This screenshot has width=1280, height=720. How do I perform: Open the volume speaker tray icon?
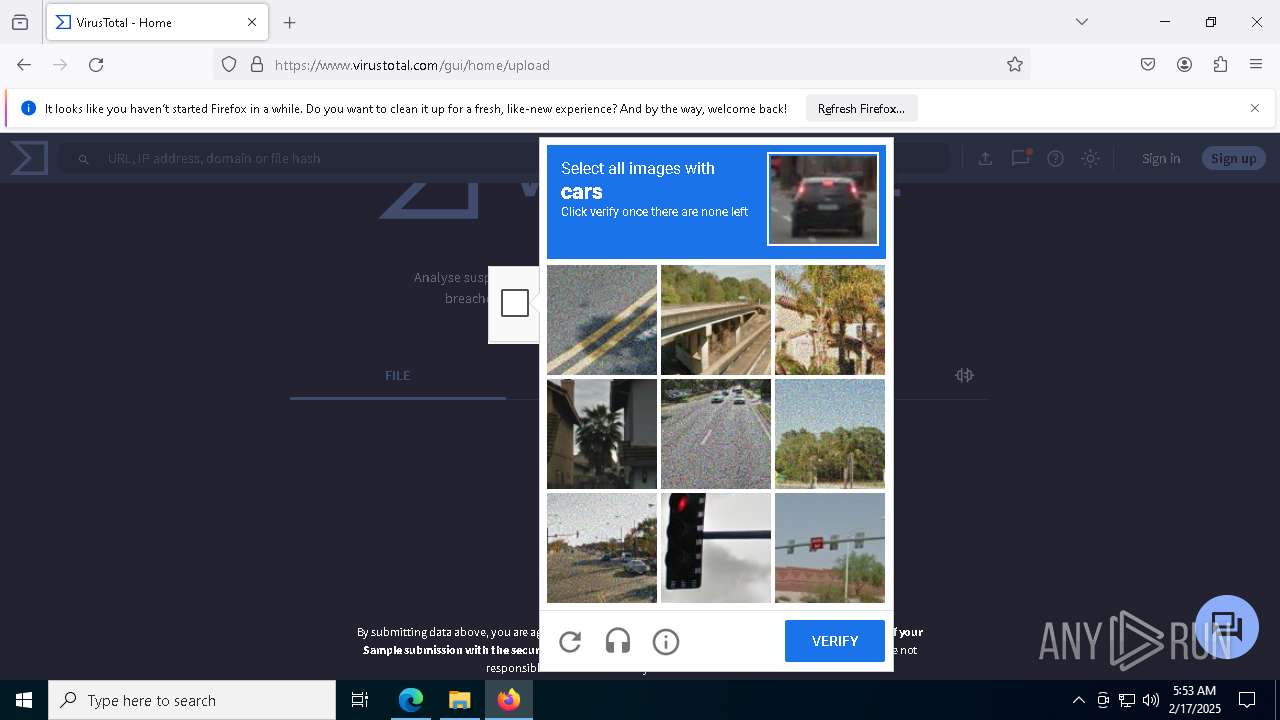(1151, 700)
